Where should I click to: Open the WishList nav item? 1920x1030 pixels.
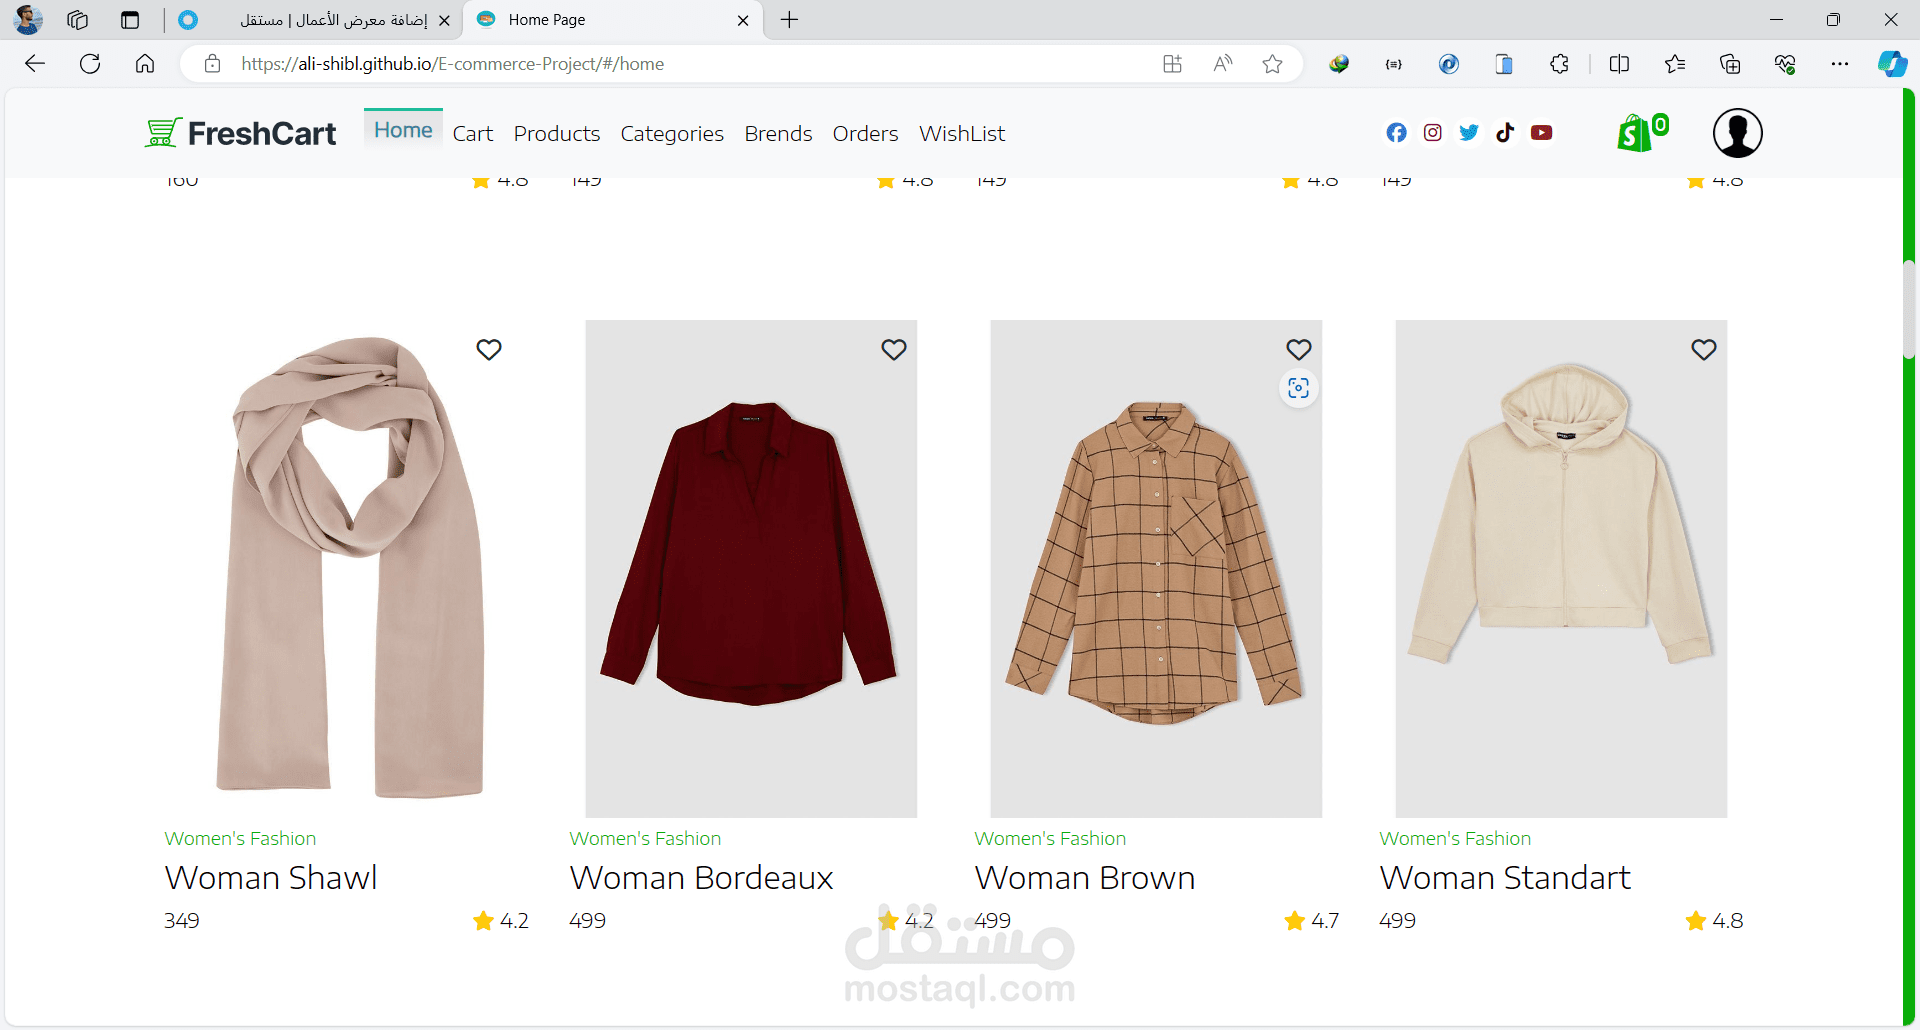click(962, 134)
